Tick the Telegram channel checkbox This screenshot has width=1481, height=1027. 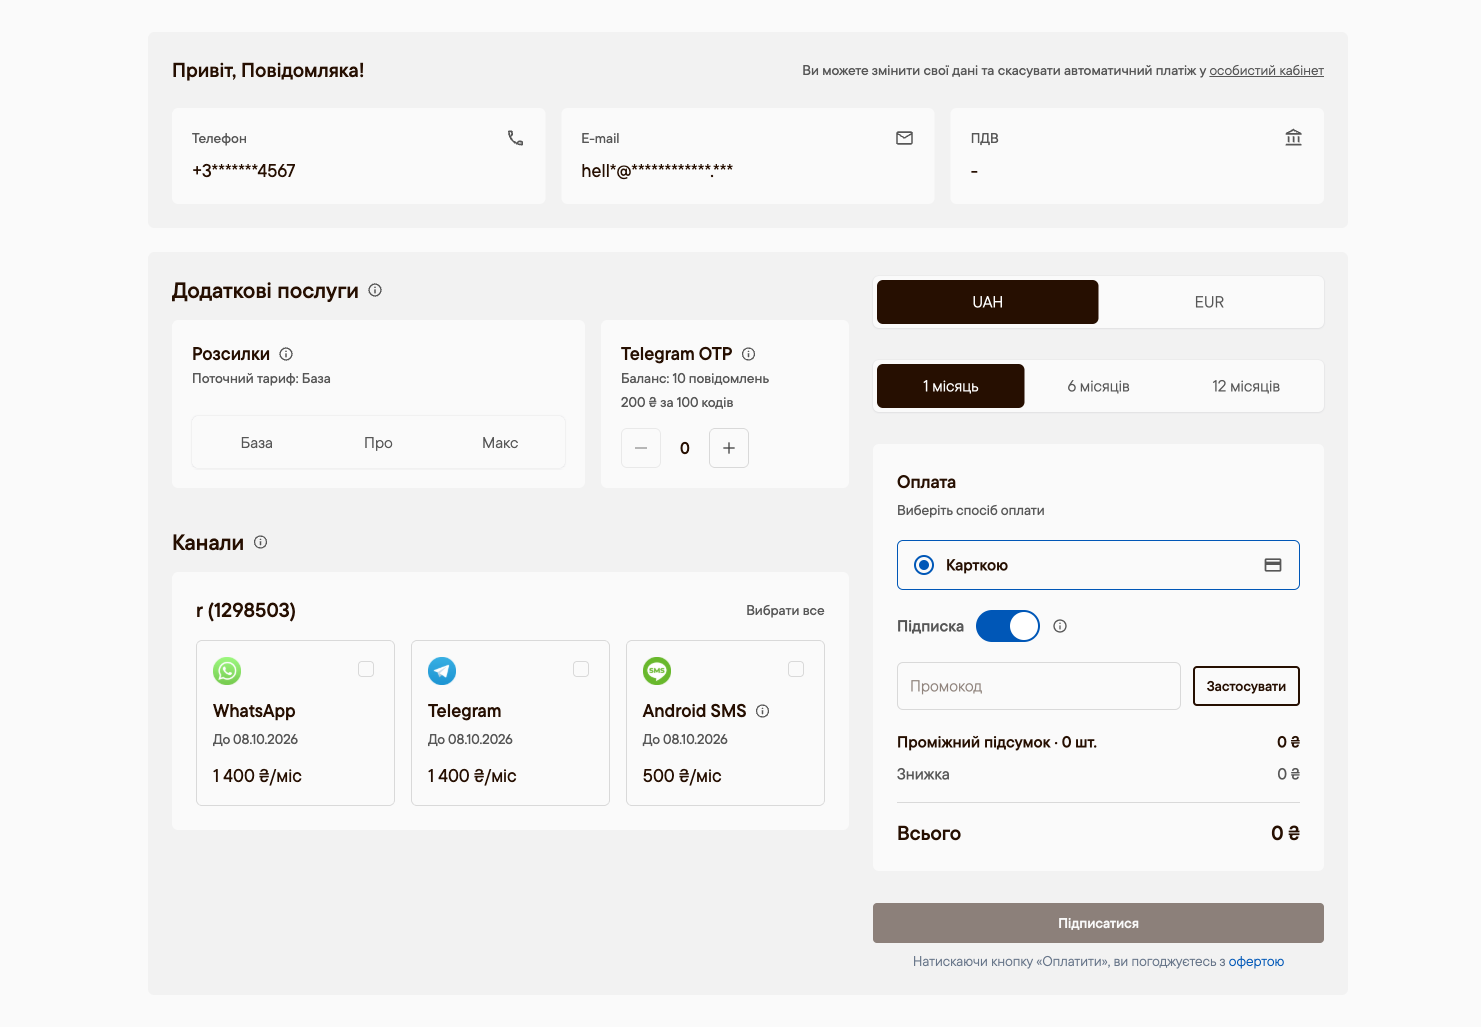[x=581, y=669]
